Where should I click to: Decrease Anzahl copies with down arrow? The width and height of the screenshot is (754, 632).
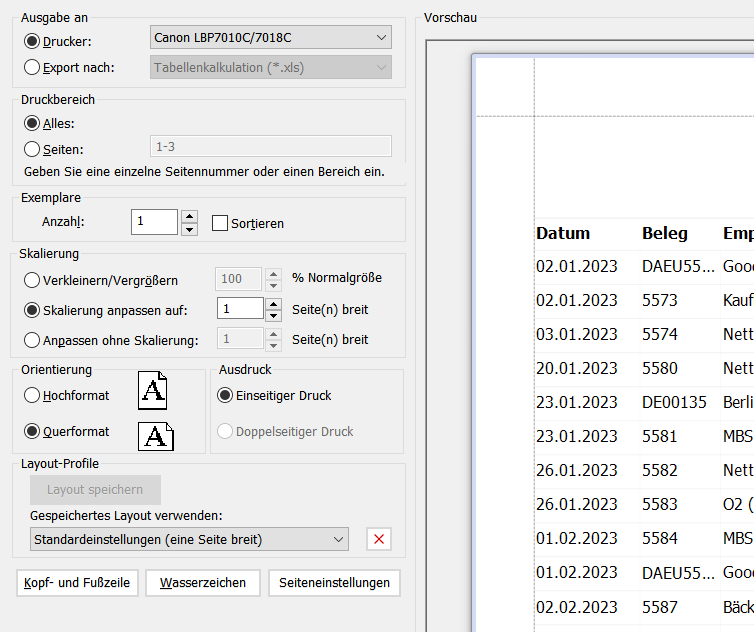click(x=189, y=229)
